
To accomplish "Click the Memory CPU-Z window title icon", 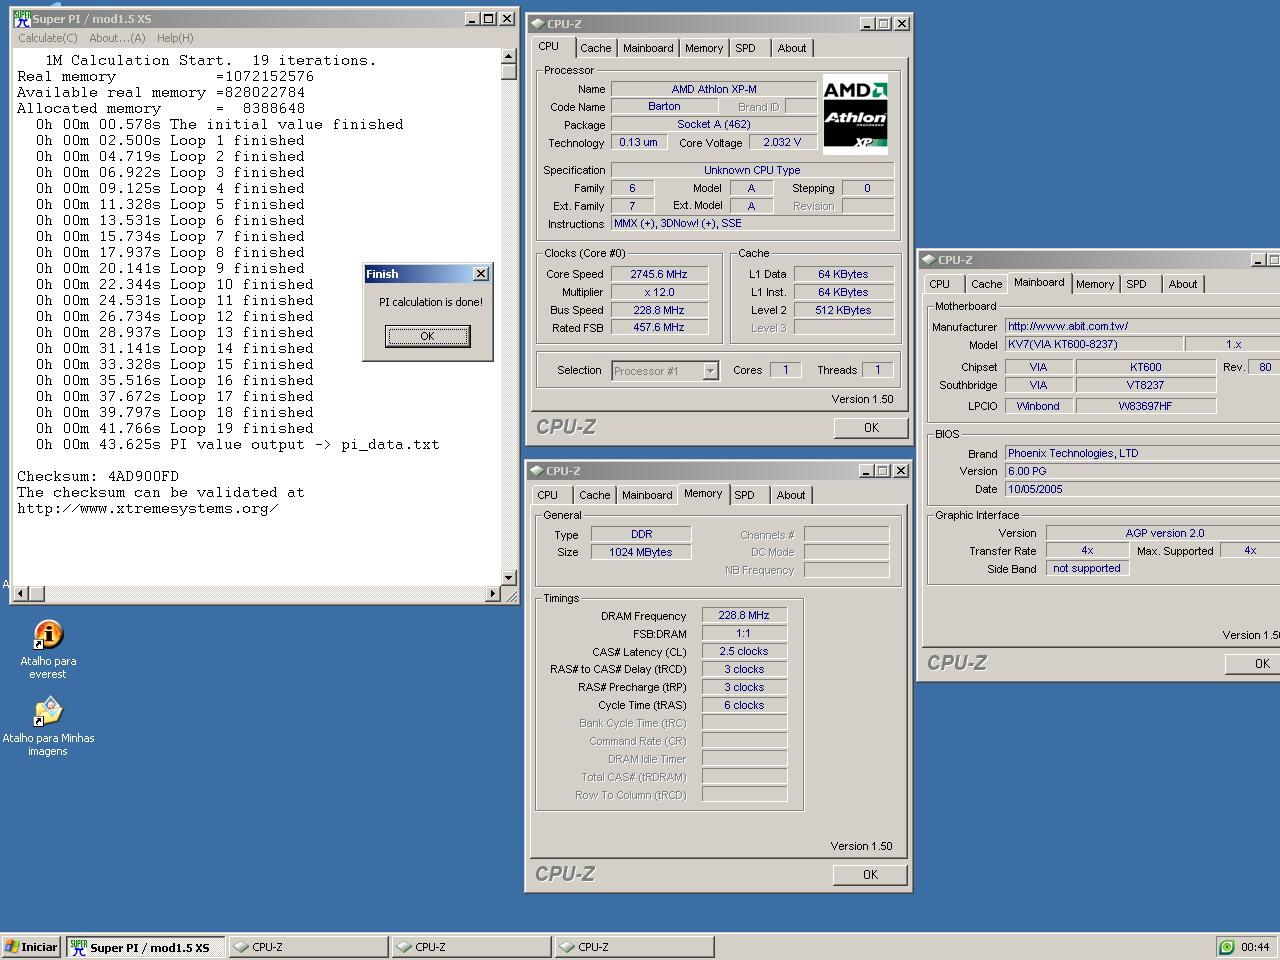I will tap(537, 471).
